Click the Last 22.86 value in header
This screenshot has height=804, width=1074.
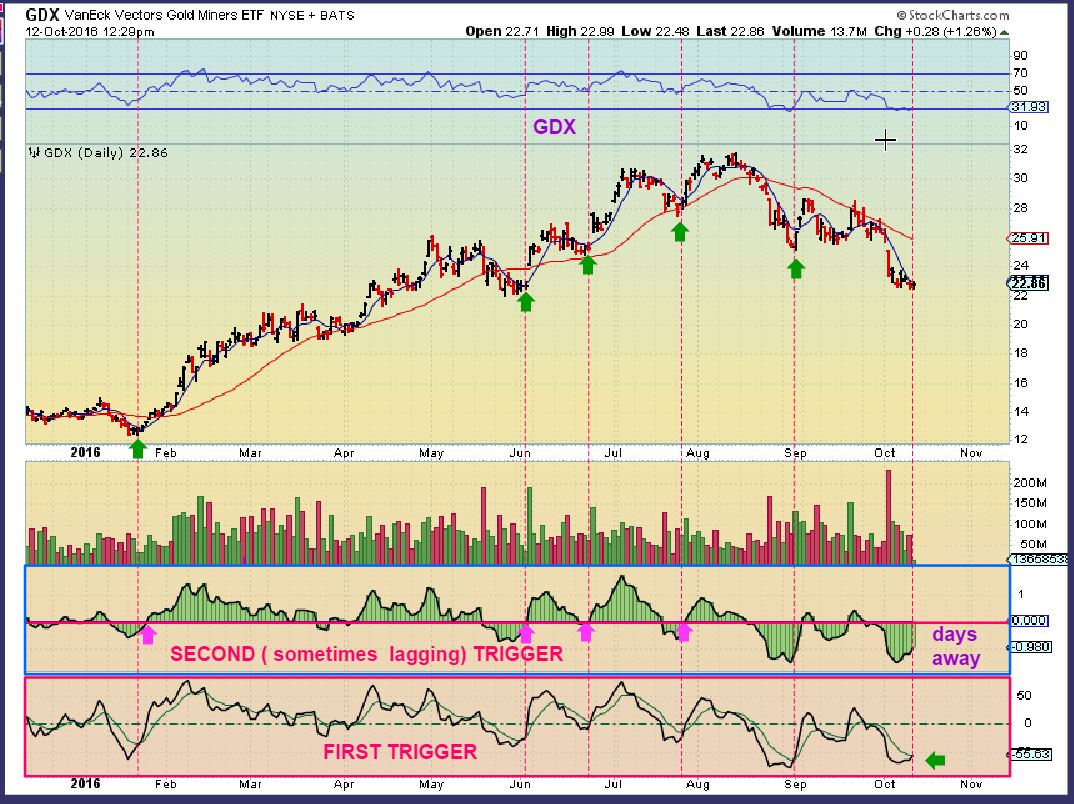[730, 32]
